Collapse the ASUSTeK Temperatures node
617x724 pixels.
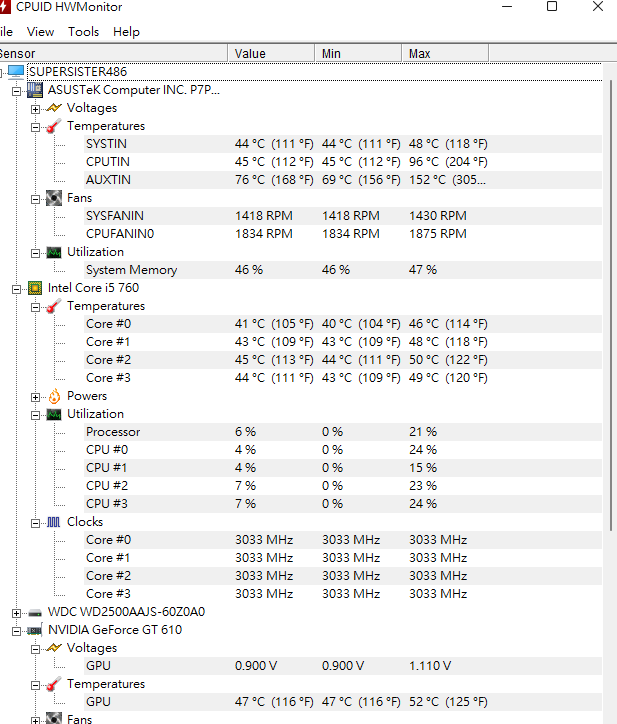(x=36, y=127)
